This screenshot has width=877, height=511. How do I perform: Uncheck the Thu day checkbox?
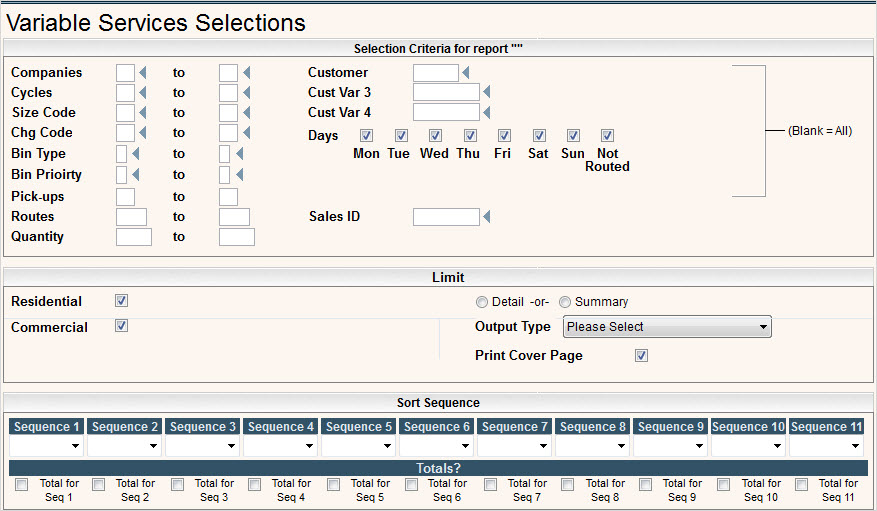point(470,135)
